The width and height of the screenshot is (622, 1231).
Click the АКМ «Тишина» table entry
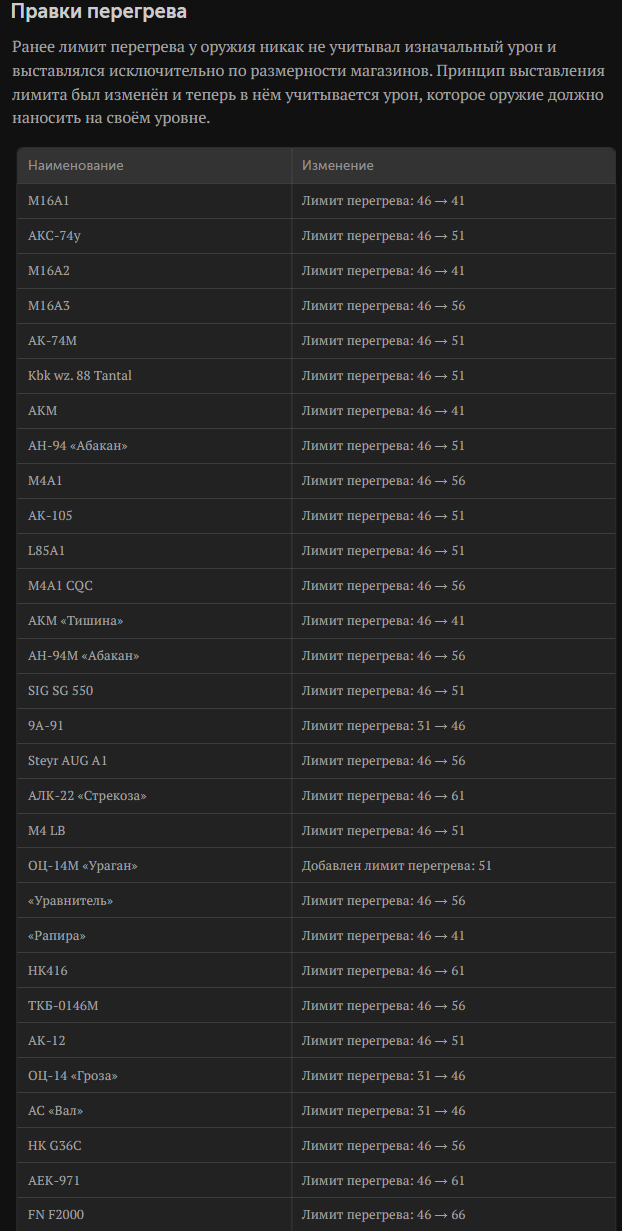point(76,621)
